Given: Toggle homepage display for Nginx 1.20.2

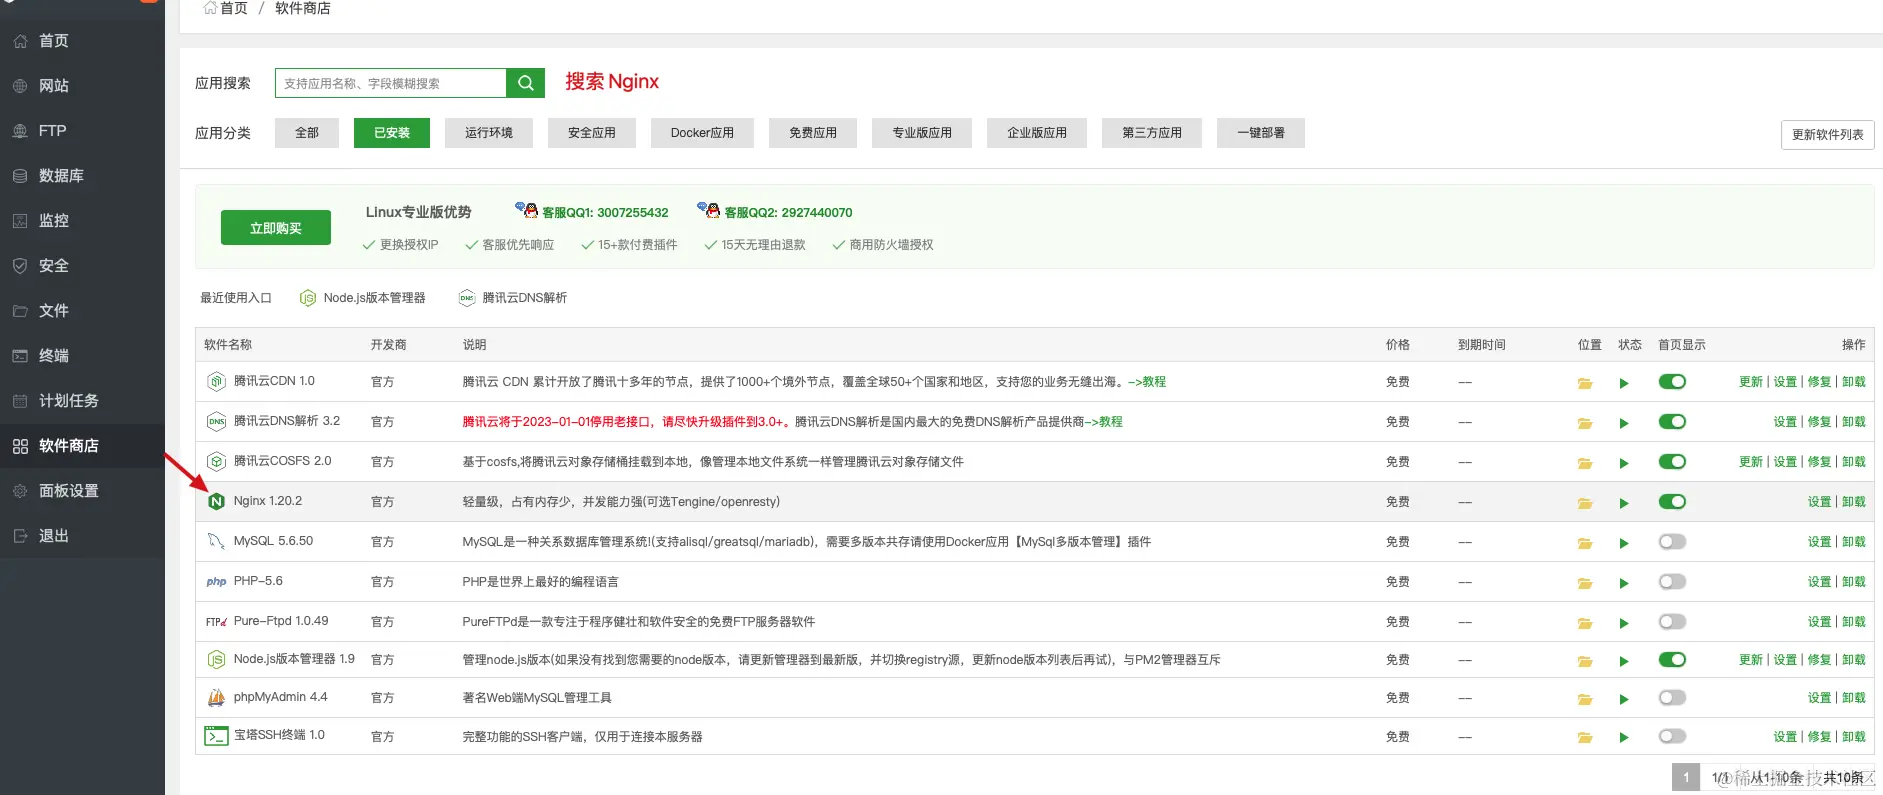Looking at the screenshot, I should (1672, 501).
